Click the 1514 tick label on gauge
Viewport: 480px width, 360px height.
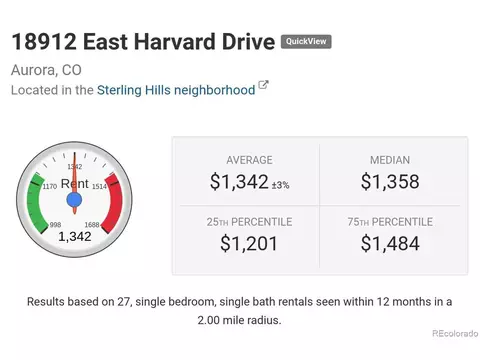[x=99, y=186]
